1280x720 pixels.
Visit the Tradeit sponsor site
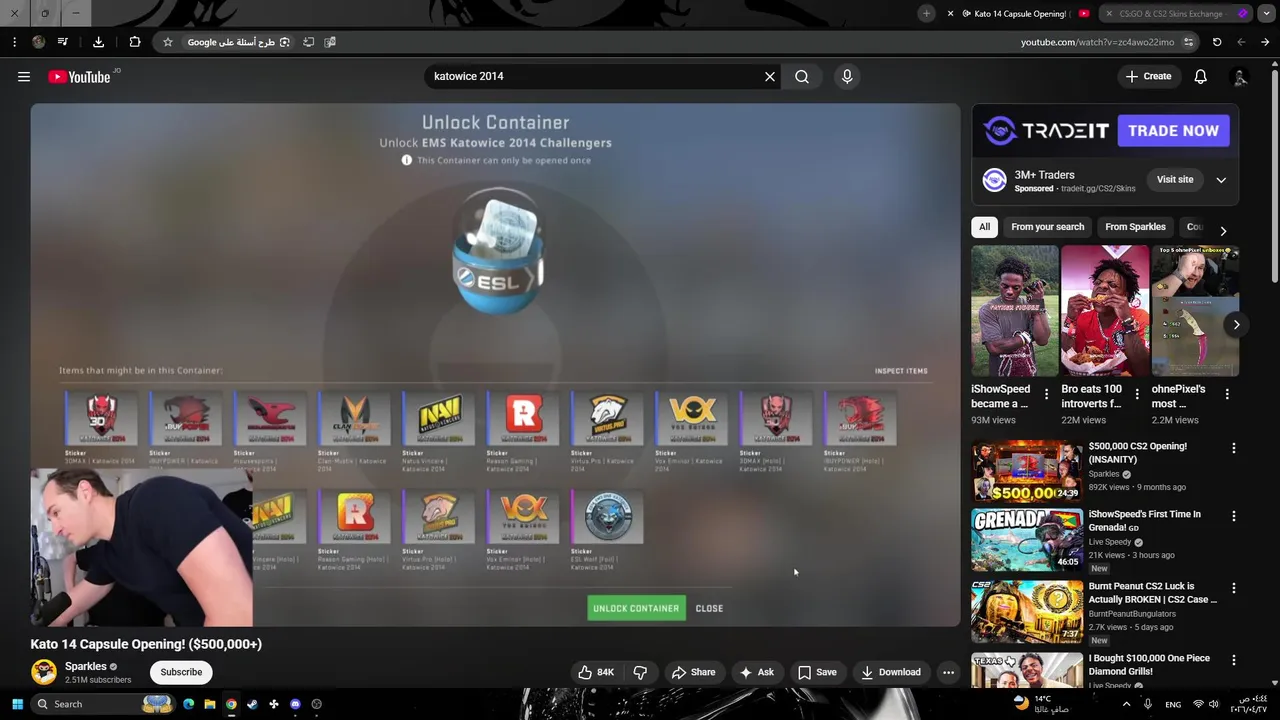coord(1175,180)
